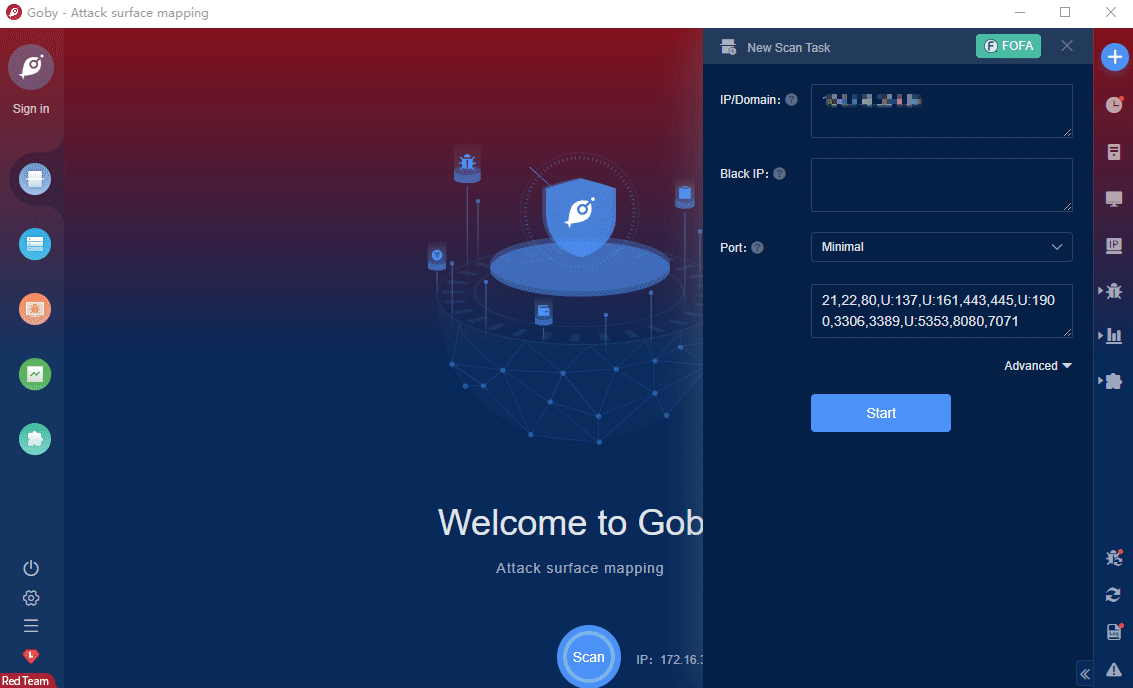Click the round Scan button on the welcome page
Image resolution: width=1133 pixels, height=688 pixels.
coord(589,657)
